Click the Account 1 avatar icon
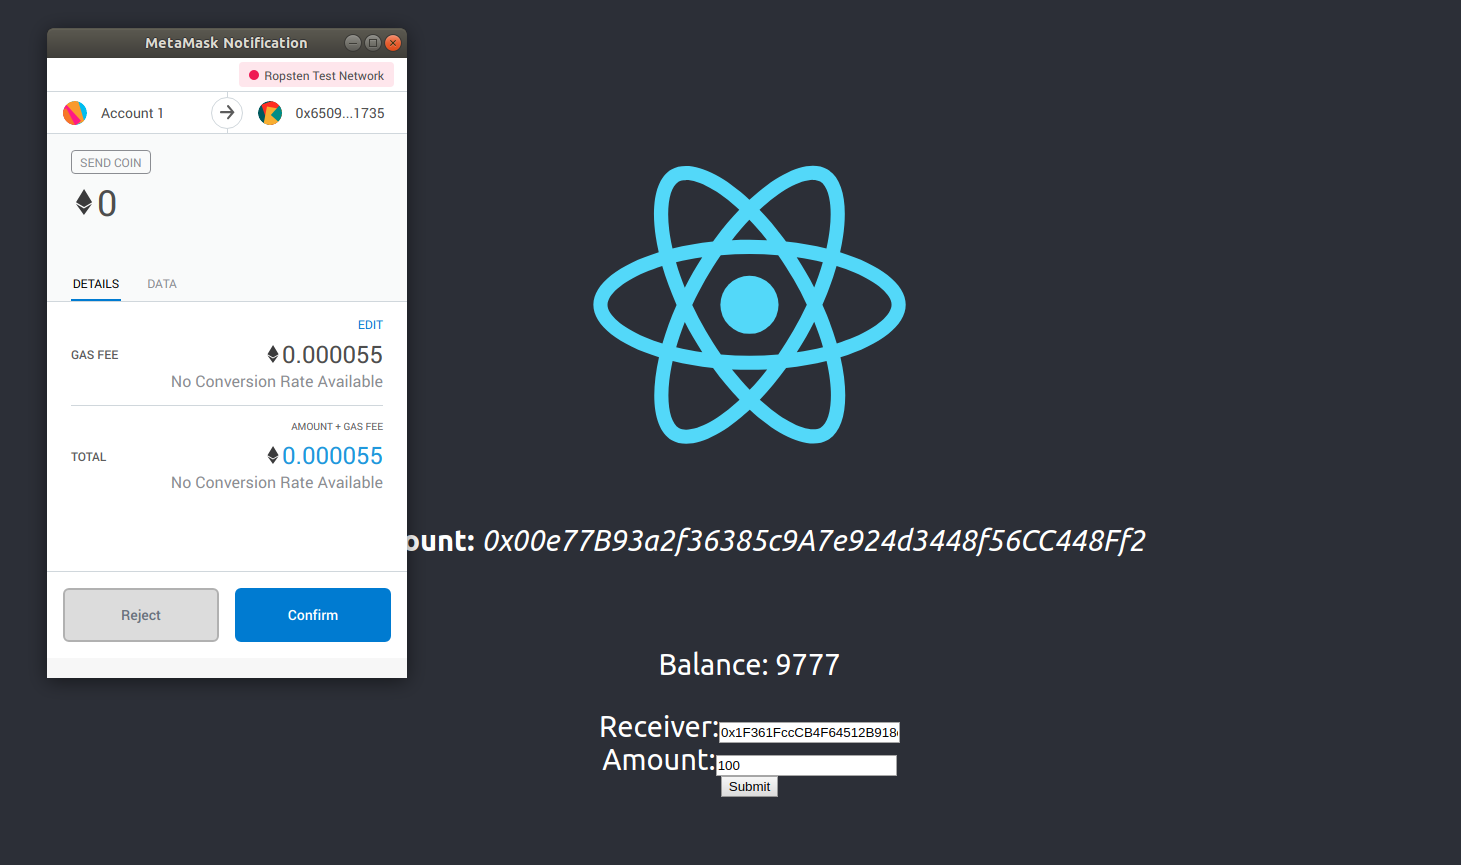Screen dimensions: 1461x865 [75, 113]
